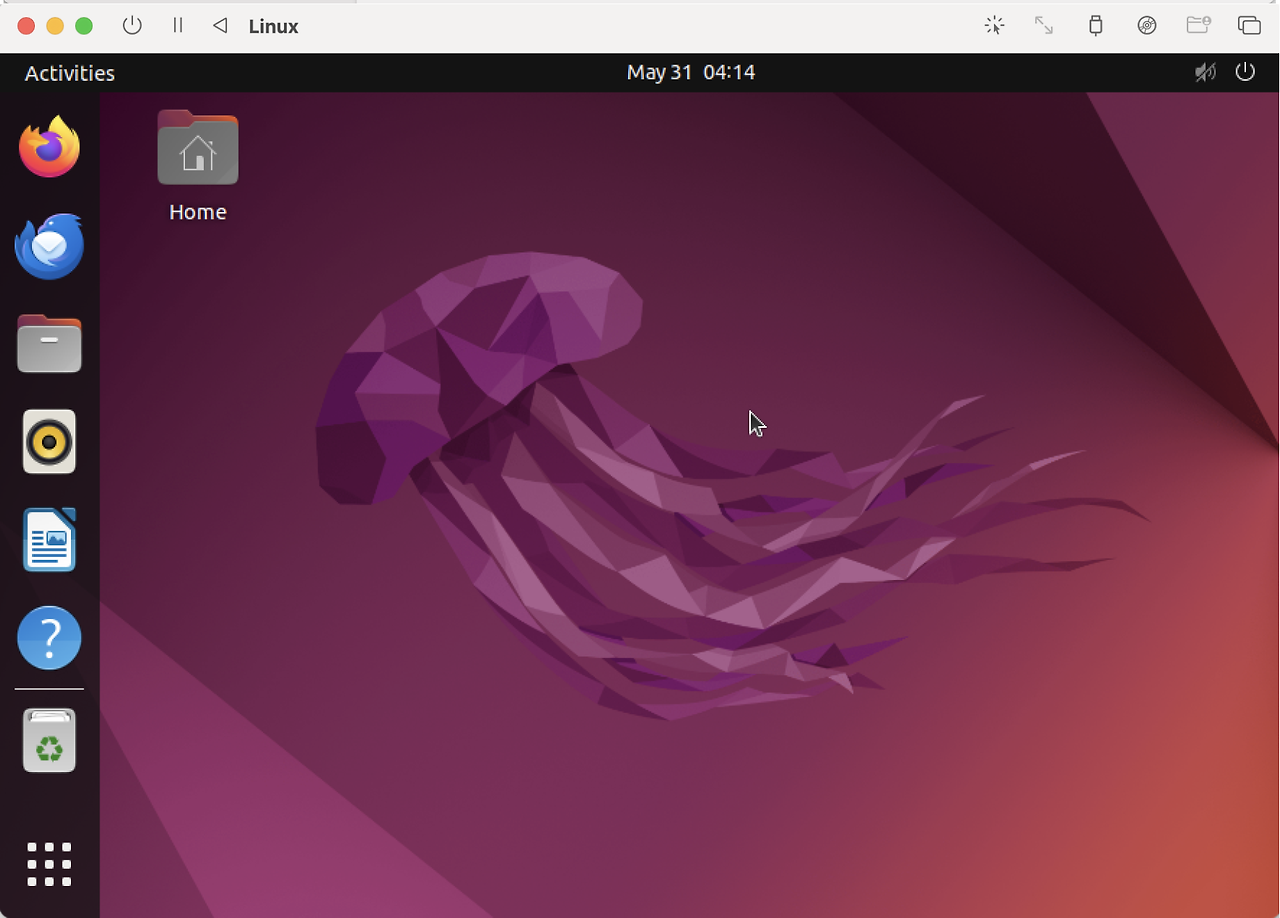Click the muted volume indicator icon
This screenshot has height=918, width=1280.
coord(1206,72)
